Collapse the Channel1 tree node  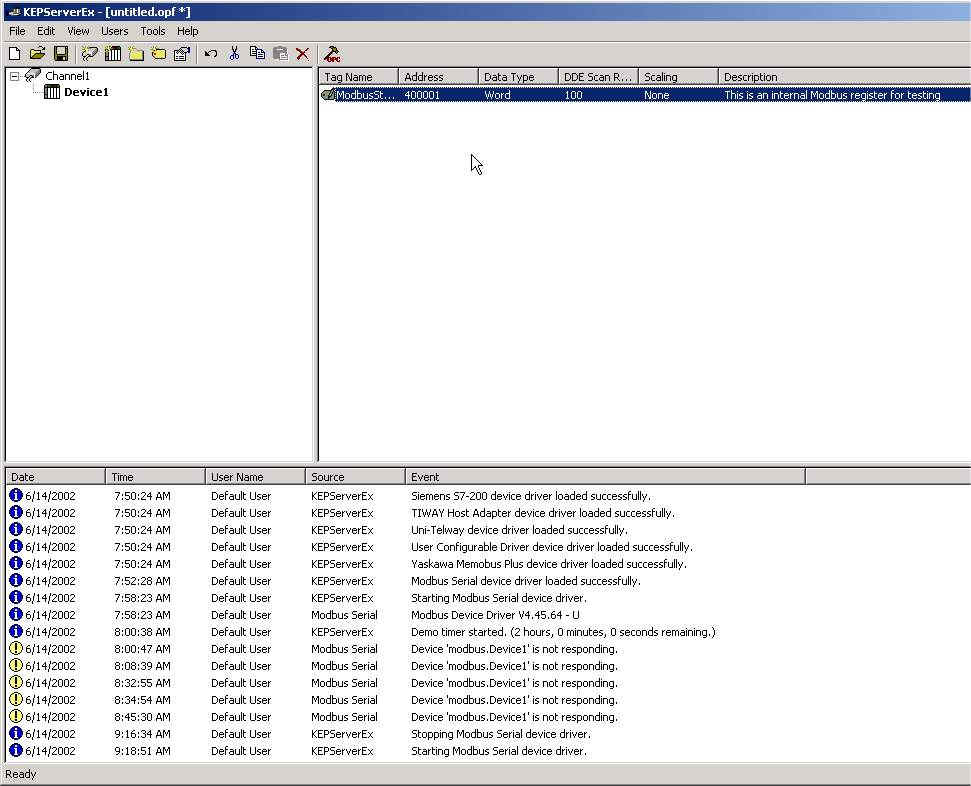tap(15, 76)
